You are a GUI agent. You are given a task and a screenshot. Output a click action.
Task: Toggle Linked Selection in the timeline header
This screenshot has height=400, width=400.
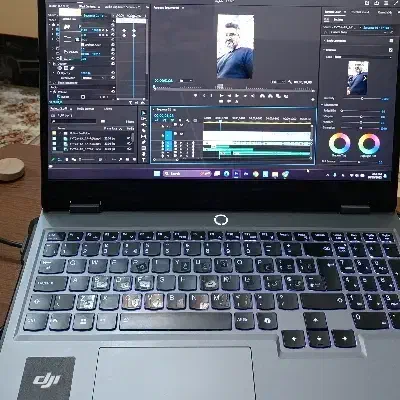pos(173,120)
